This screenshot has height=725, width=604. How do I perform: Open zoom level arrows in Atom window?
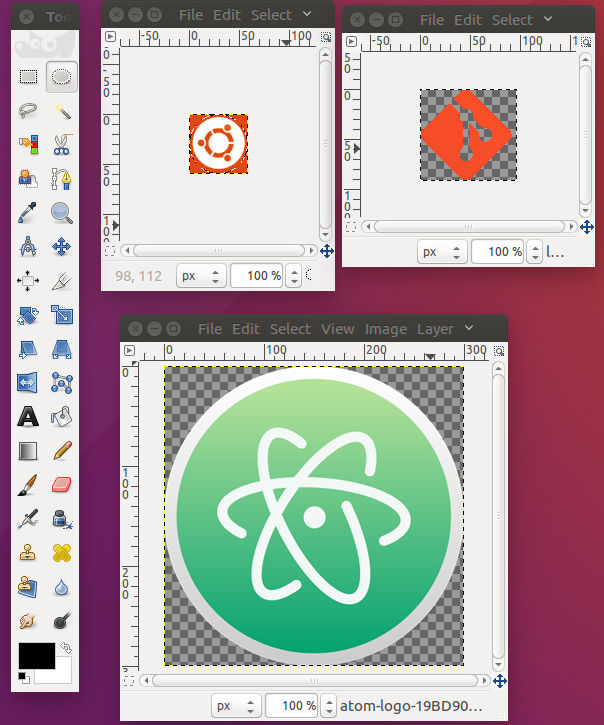coord(328,706)
